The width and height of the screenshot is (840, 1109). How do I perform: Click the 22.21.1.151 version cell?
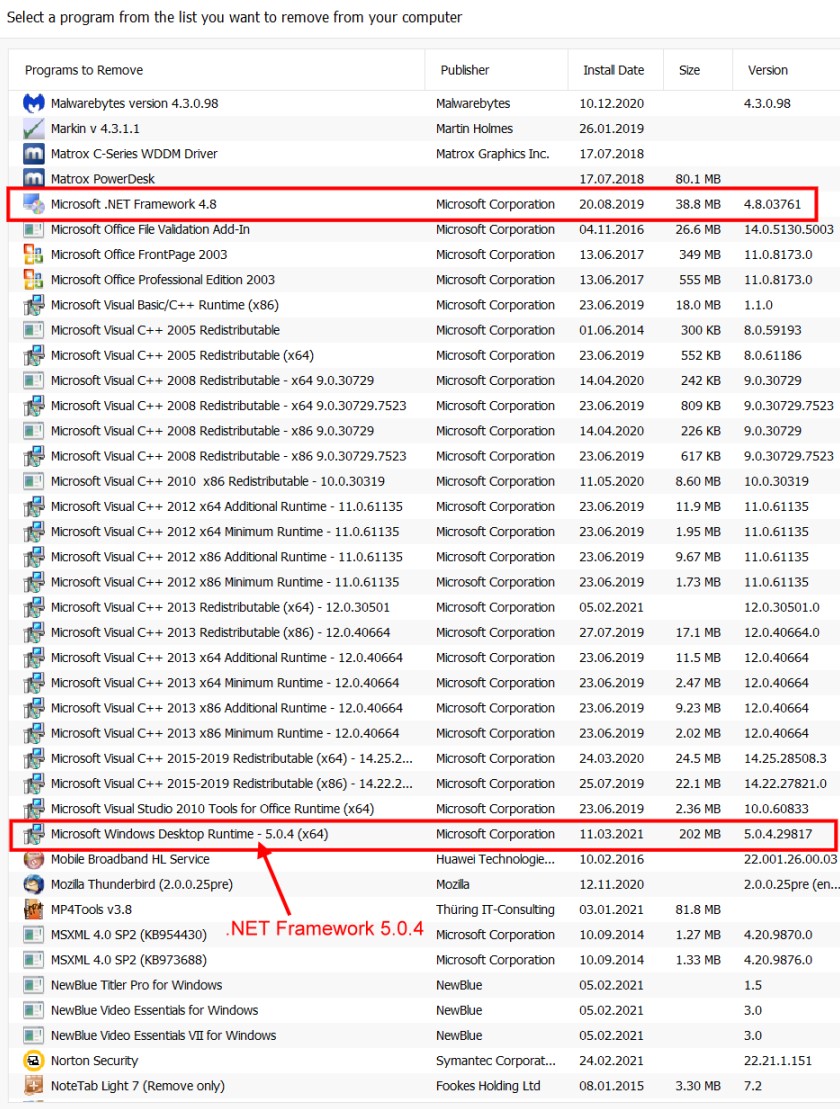778,1061
